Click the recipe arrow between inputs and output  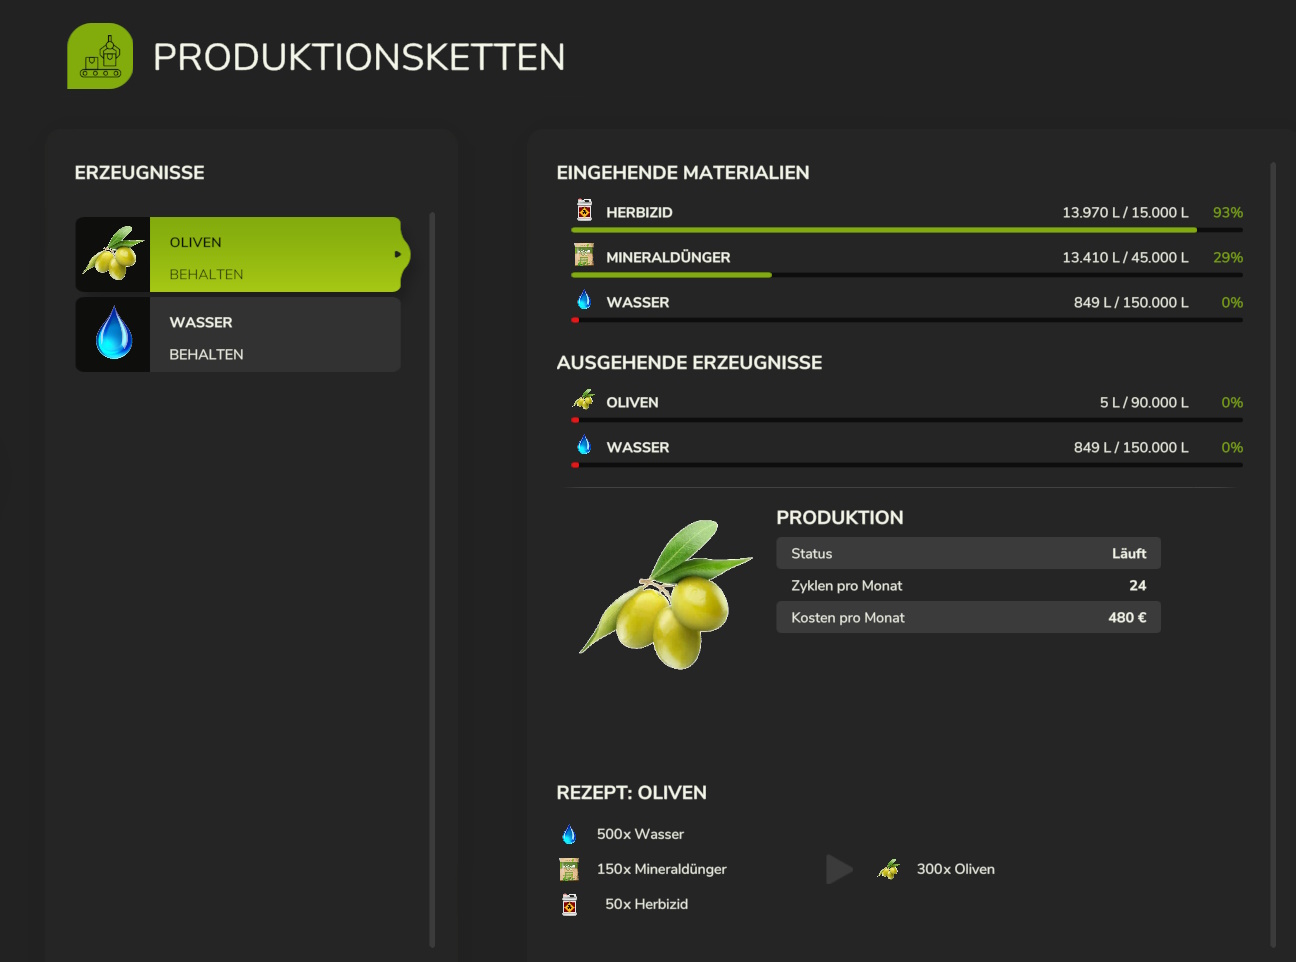[x=839, y=869]
